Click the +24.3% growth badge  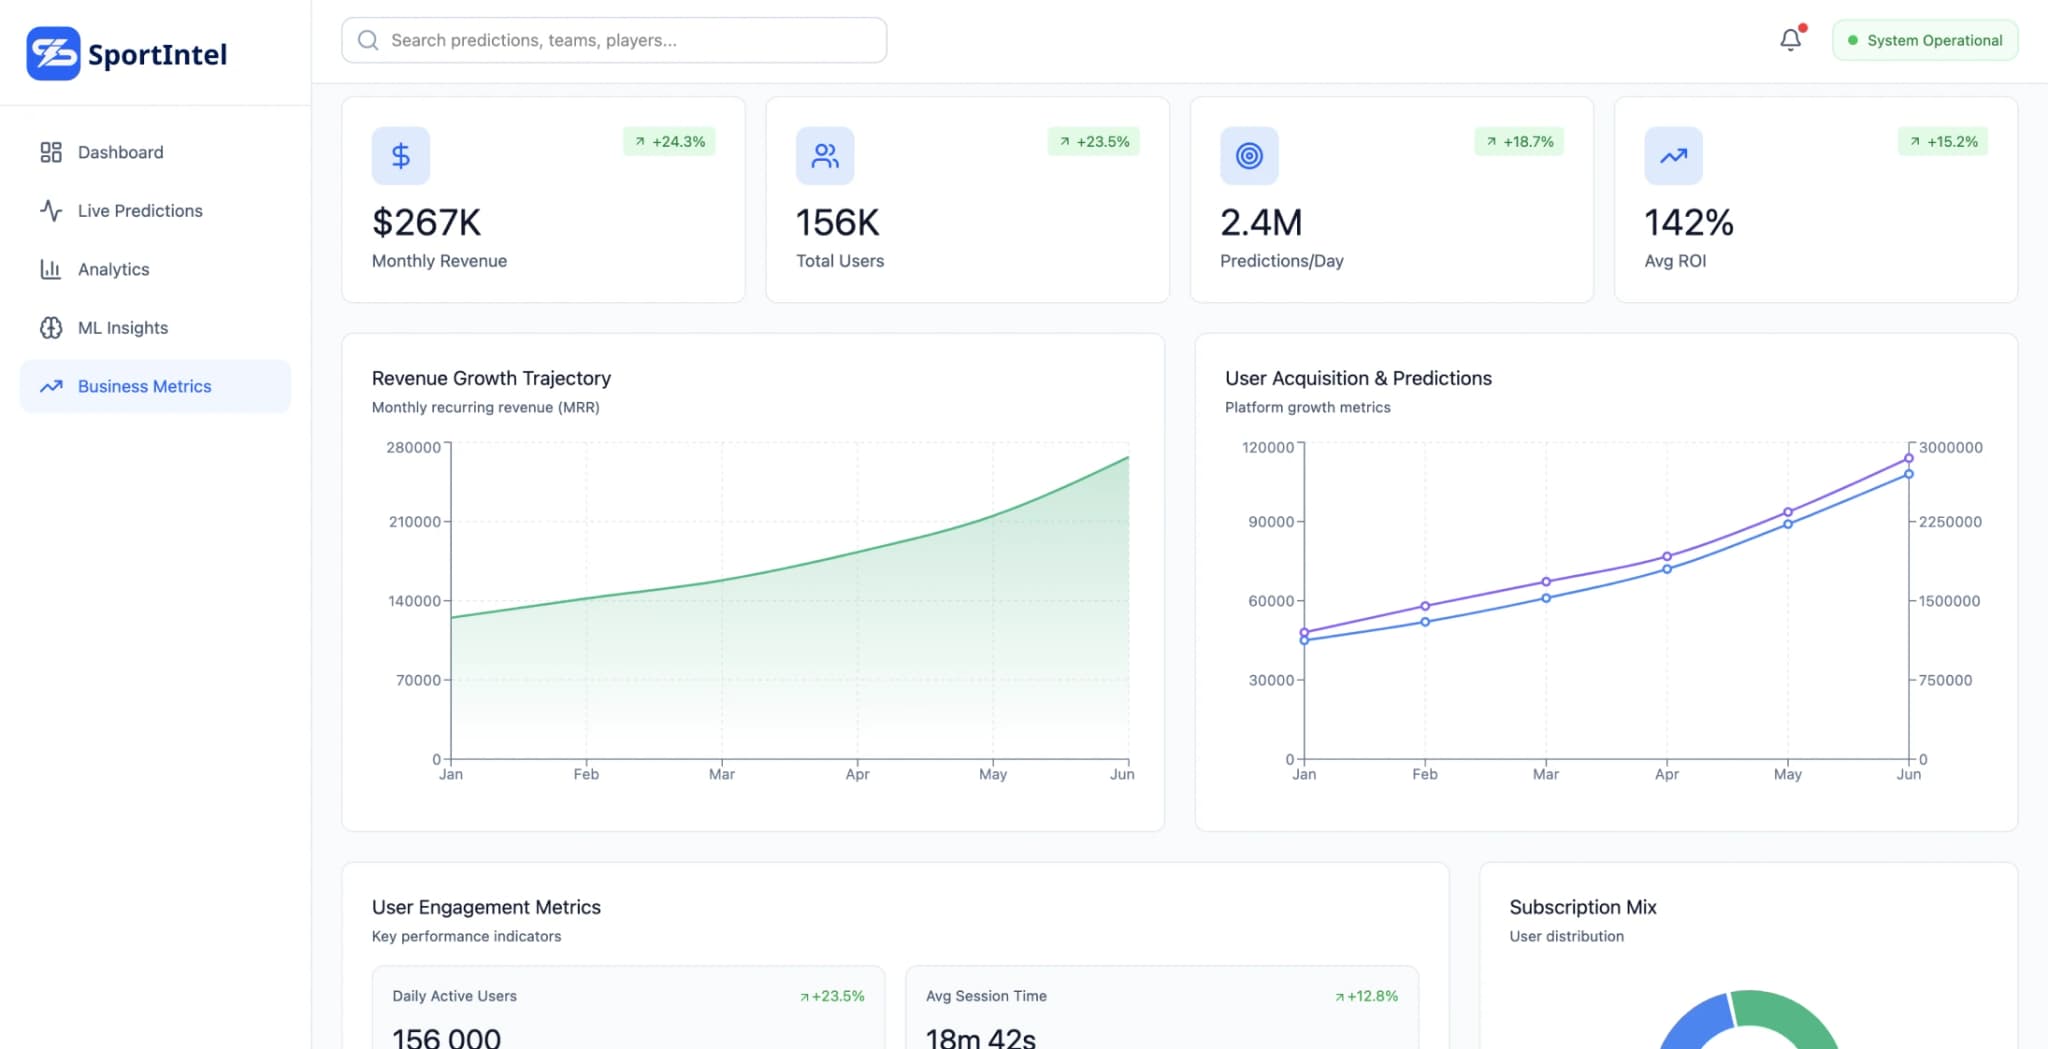670,142
